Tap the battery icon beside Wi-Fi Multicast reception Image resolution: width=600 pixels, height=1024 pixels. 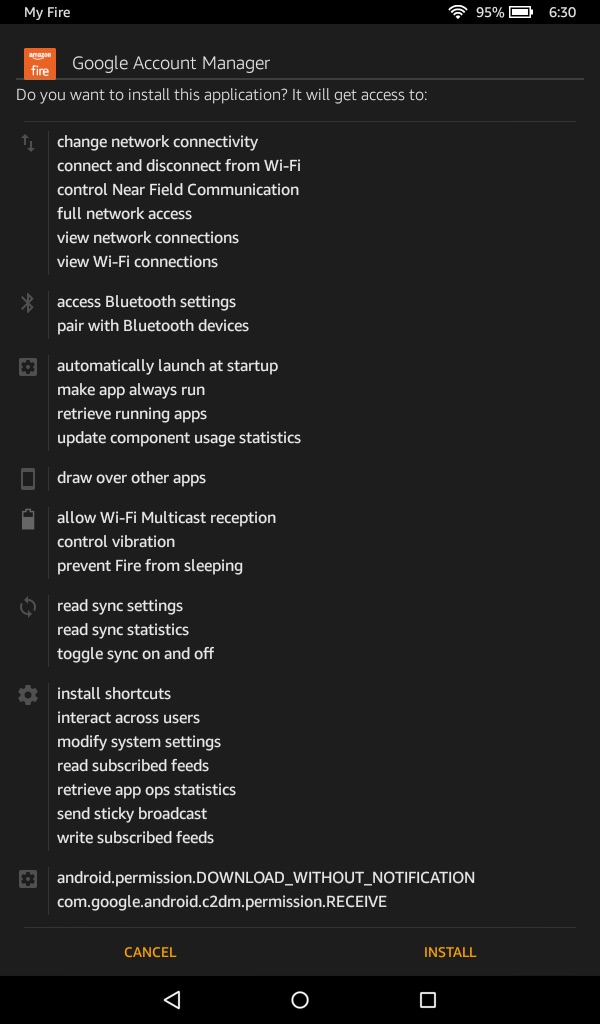click(x=27, y=519)
